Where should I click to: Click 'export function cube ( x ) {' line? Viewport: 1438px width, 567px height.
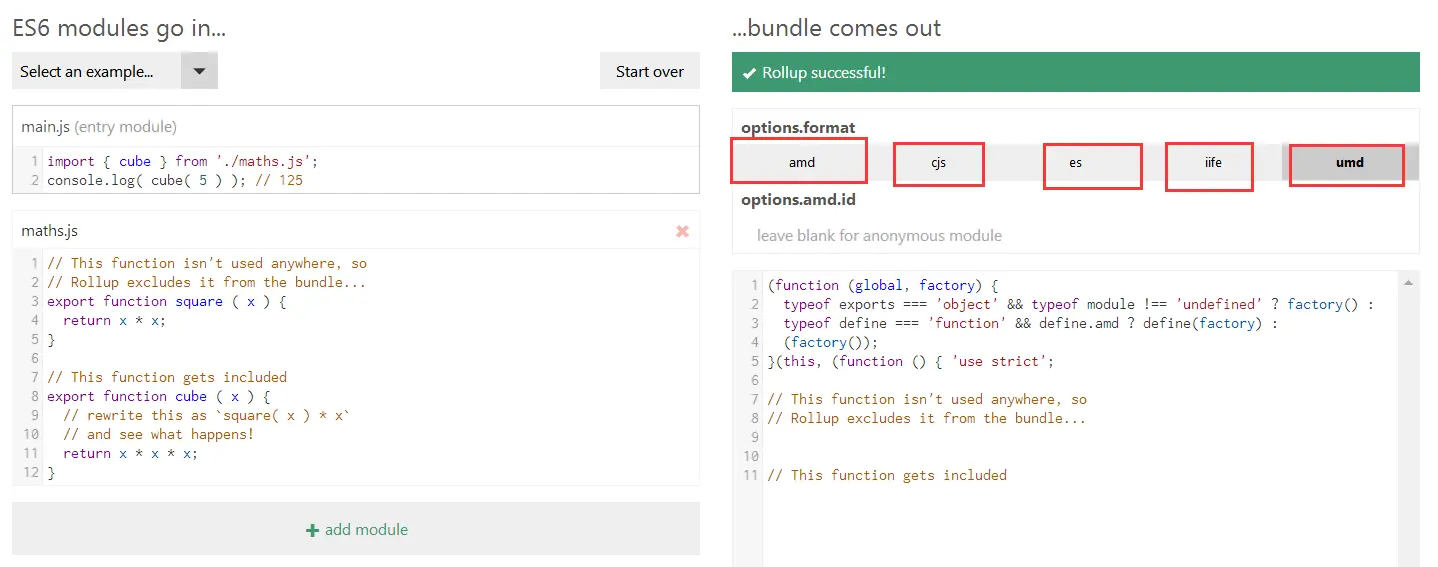(159, 396)
